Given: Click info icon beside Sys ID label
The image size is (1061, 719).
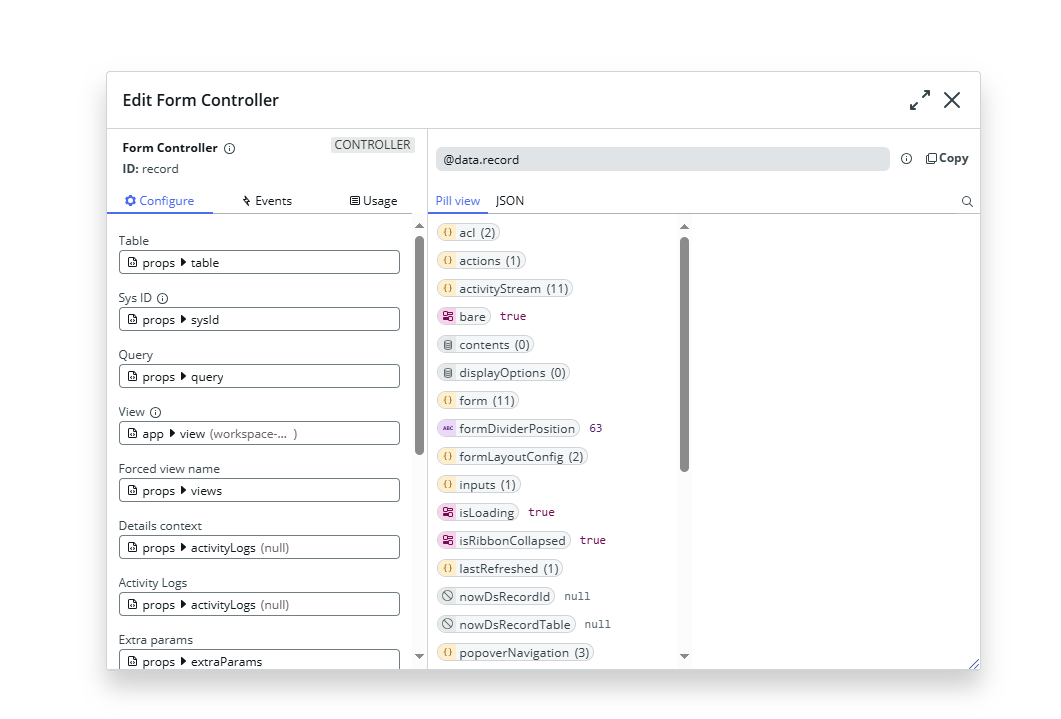Looking at the screenshot, I should (x=163, y=298).
